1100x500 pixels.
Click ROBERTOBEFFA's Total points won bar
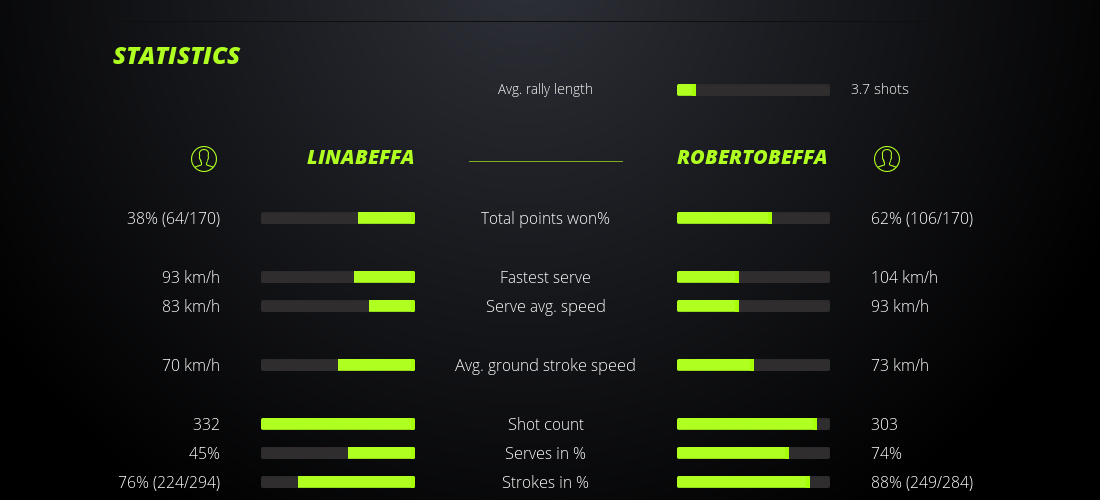click(753, 218)
